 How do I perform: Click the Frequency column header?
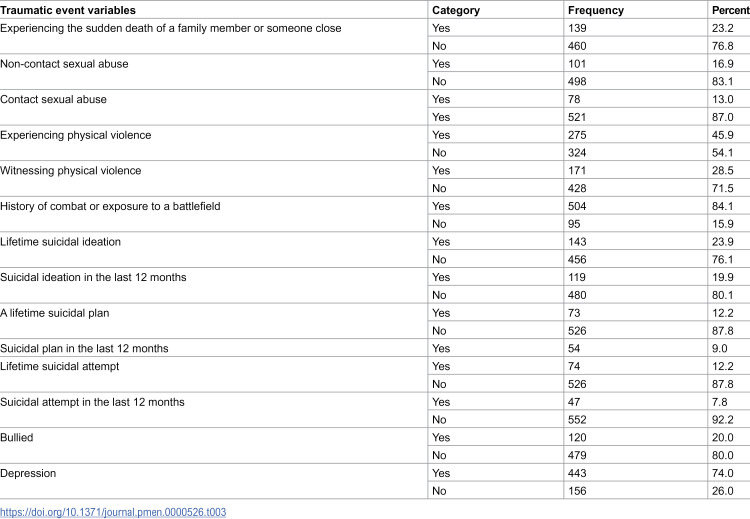(596, 10)
